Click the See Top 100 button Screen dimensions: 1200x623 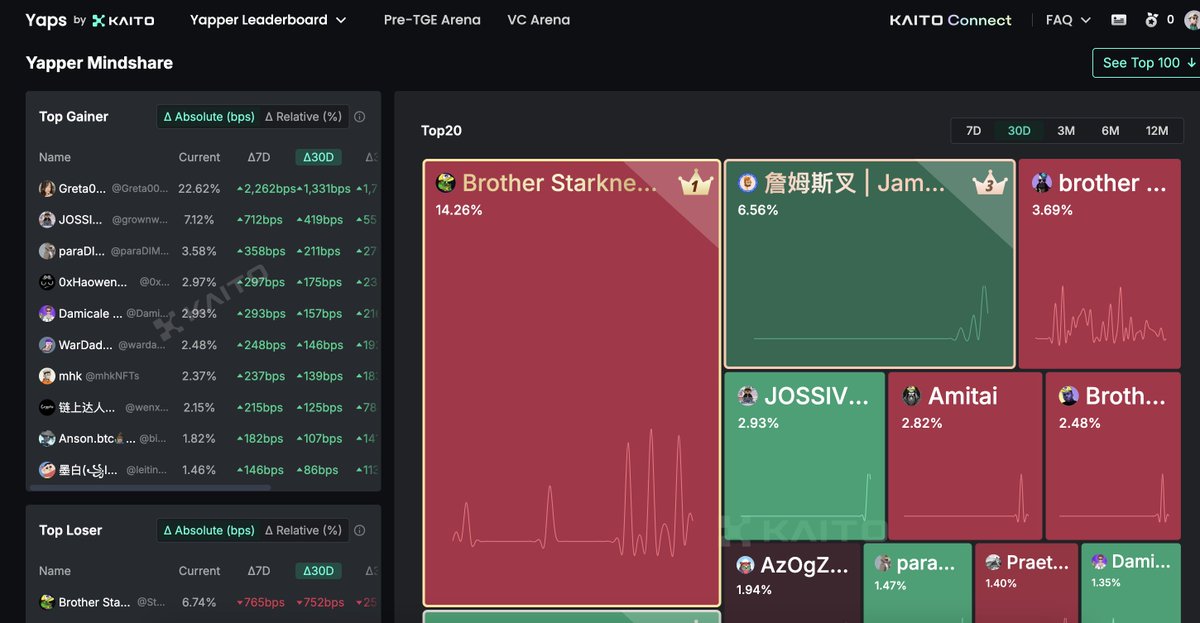tap(1146, 63)
